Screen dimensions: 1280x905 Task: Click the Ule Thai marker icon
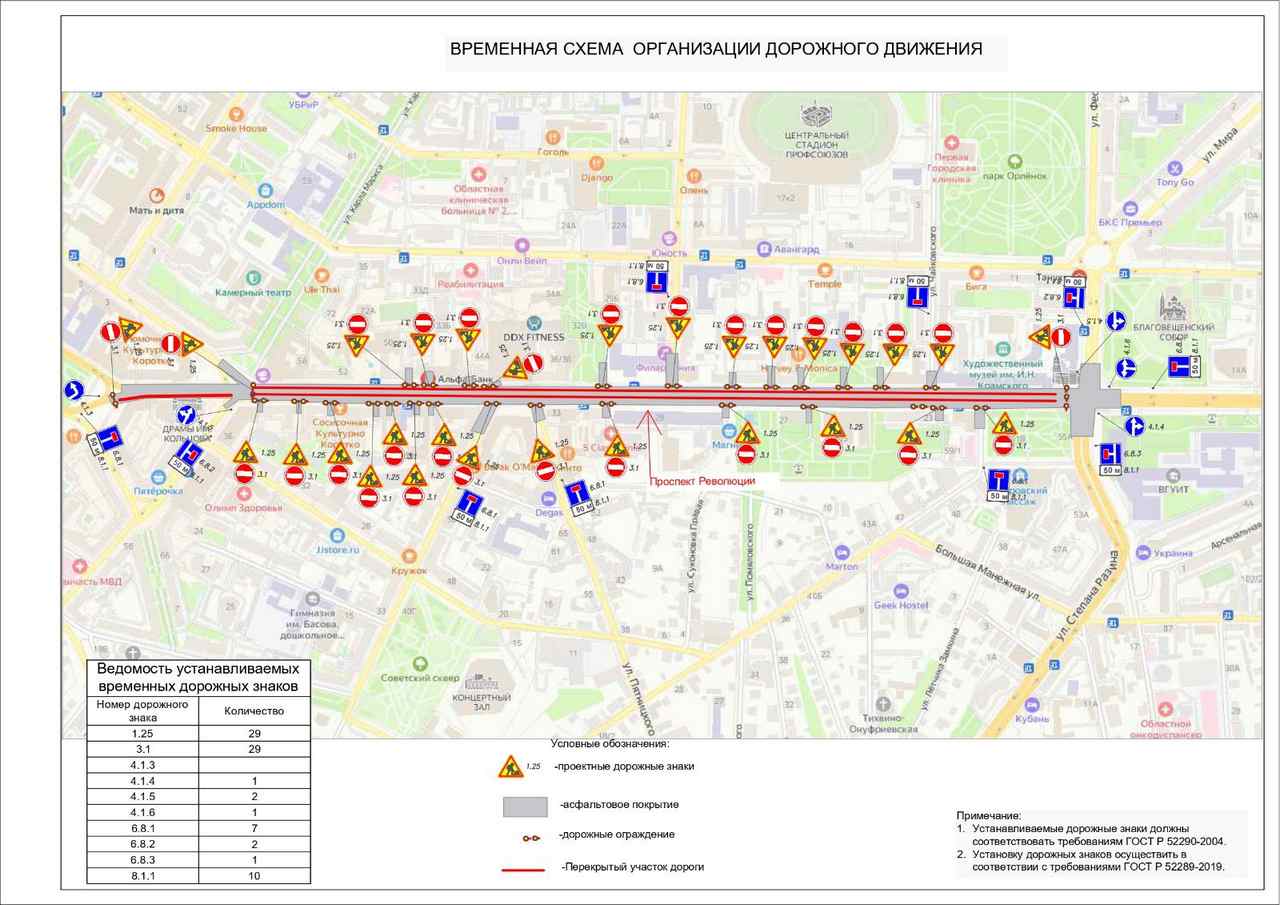[x=322, y=275]
